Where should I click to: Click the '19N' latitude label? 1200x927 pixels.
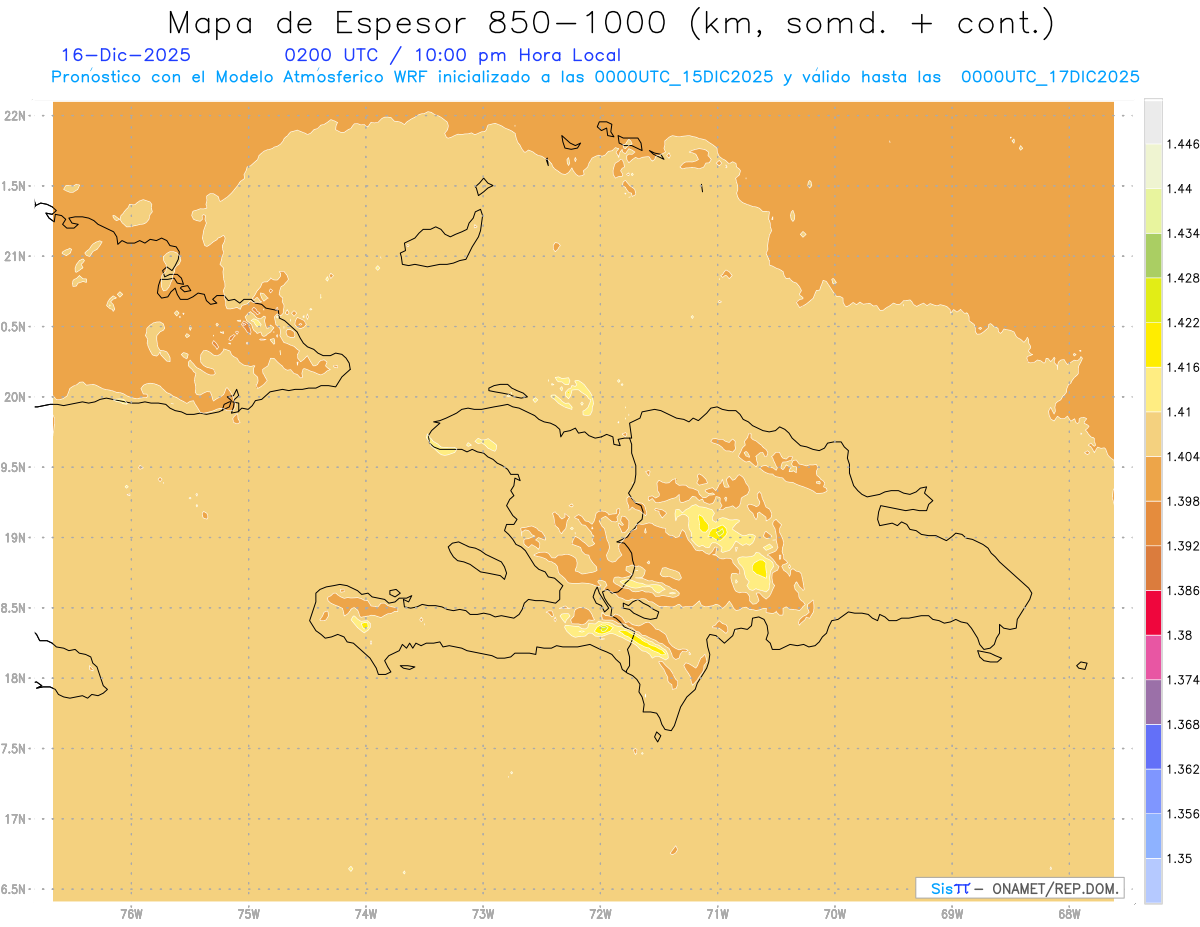click(x=16, y=538)
